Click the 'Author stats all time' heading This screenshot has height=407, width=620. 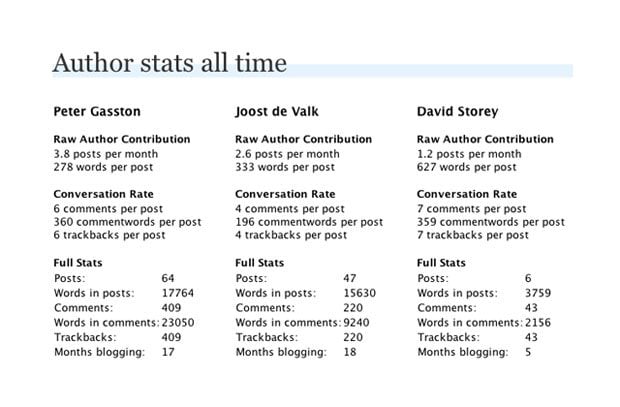169,64
